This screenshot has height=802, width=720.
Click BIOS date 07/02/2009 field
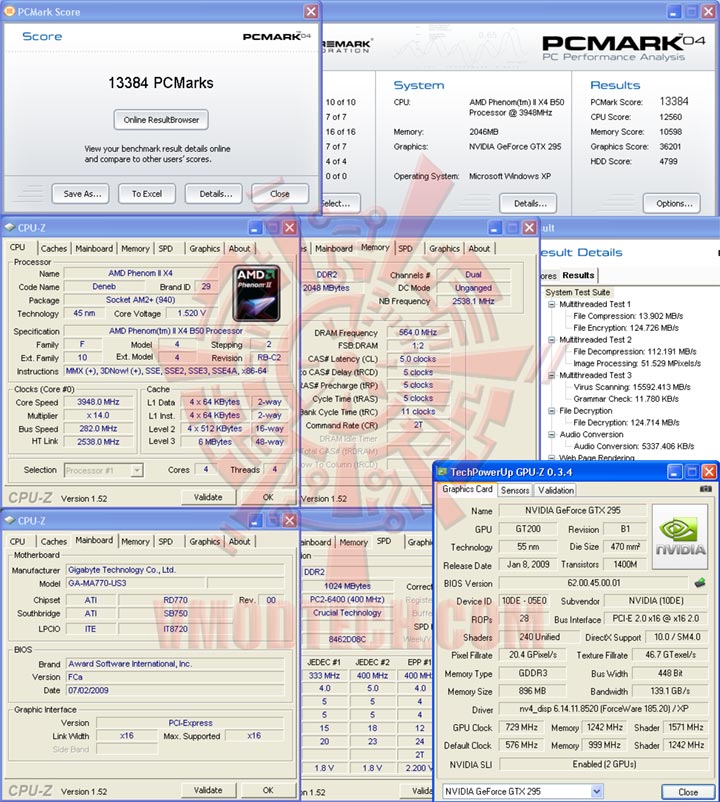coord(175,690)
